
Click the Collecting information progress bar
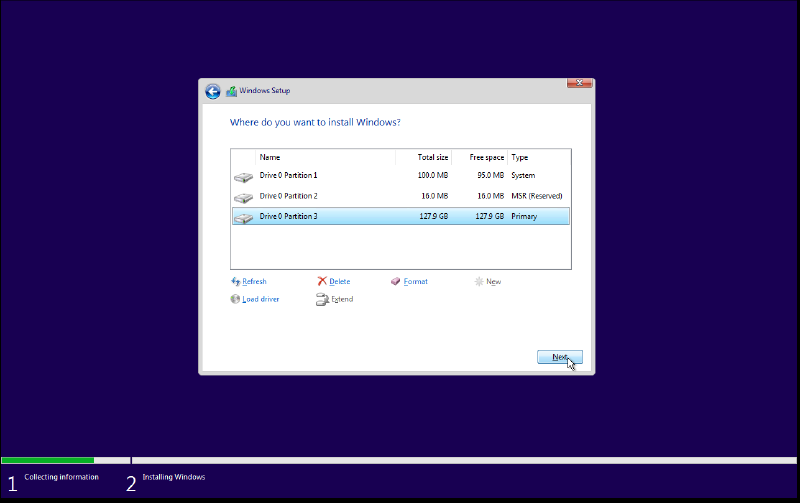[x=66, y=460]
